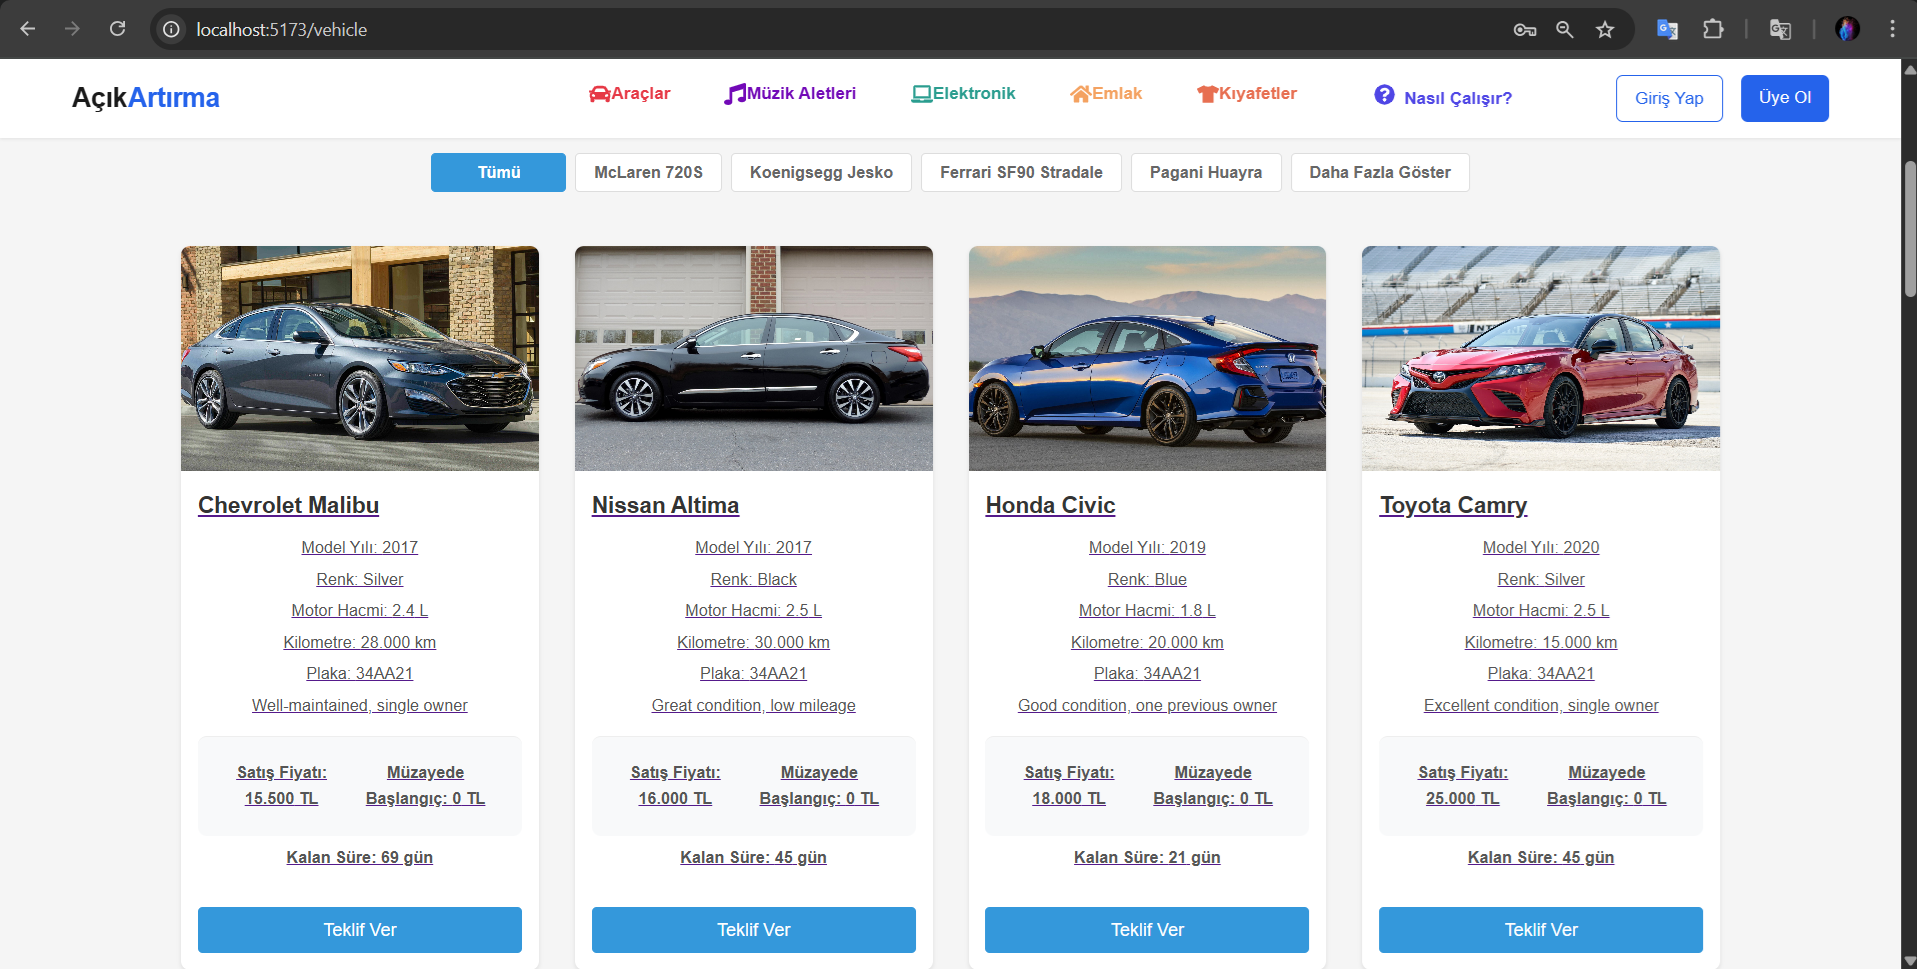
Task: Click the scrollbar up arrow
Action: tap(1909, 68)
